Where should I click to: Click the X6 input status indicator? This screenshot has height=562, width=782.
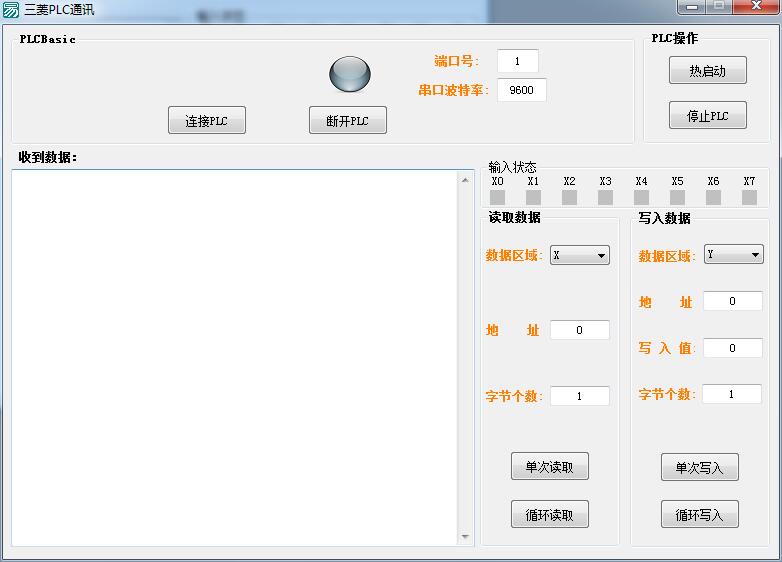pos(713,197)
